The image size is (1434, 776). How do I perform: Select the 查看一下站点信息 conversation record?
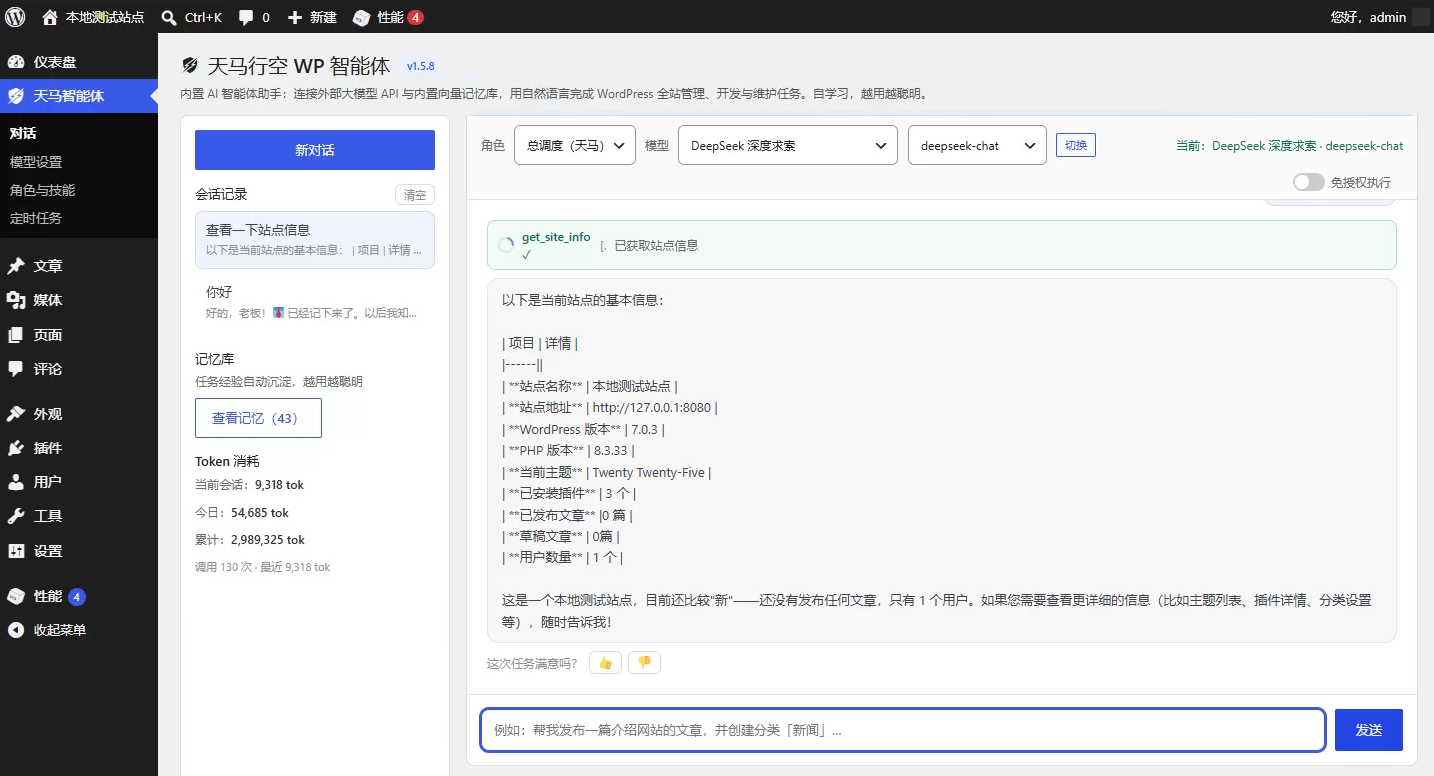click(x=315, y=240)
